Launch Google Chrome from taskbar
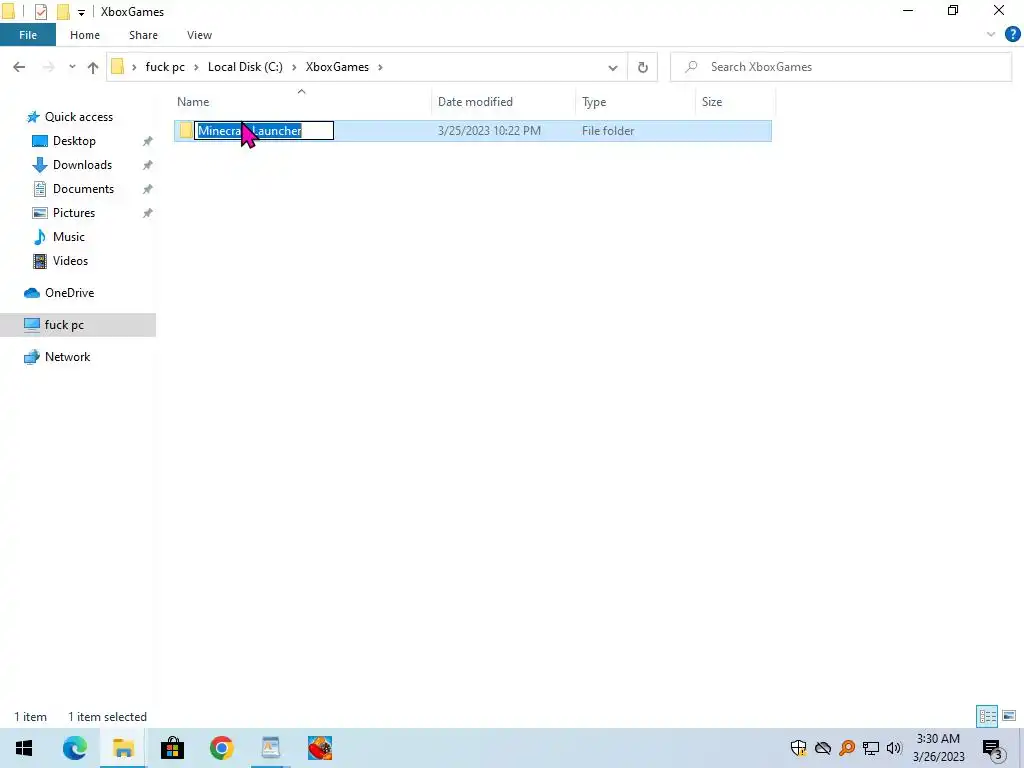The height and width of the screenshot is (768, 1024). [x=221, y=748]
